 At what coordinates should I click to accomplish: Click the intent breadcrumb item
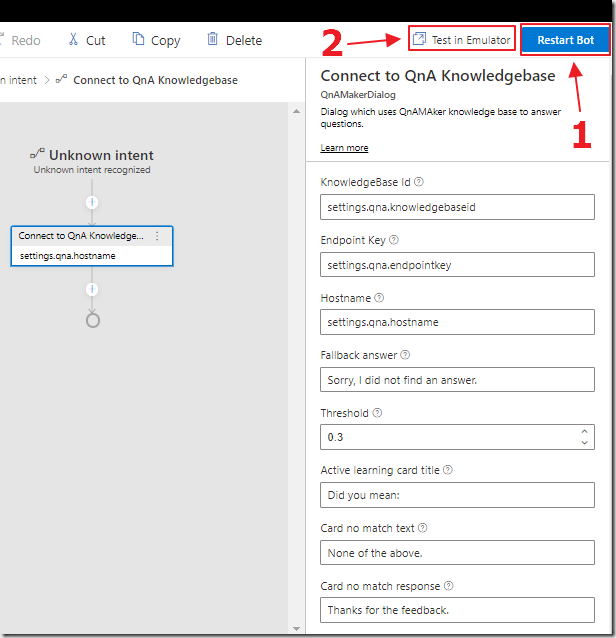tap(19, 80)
